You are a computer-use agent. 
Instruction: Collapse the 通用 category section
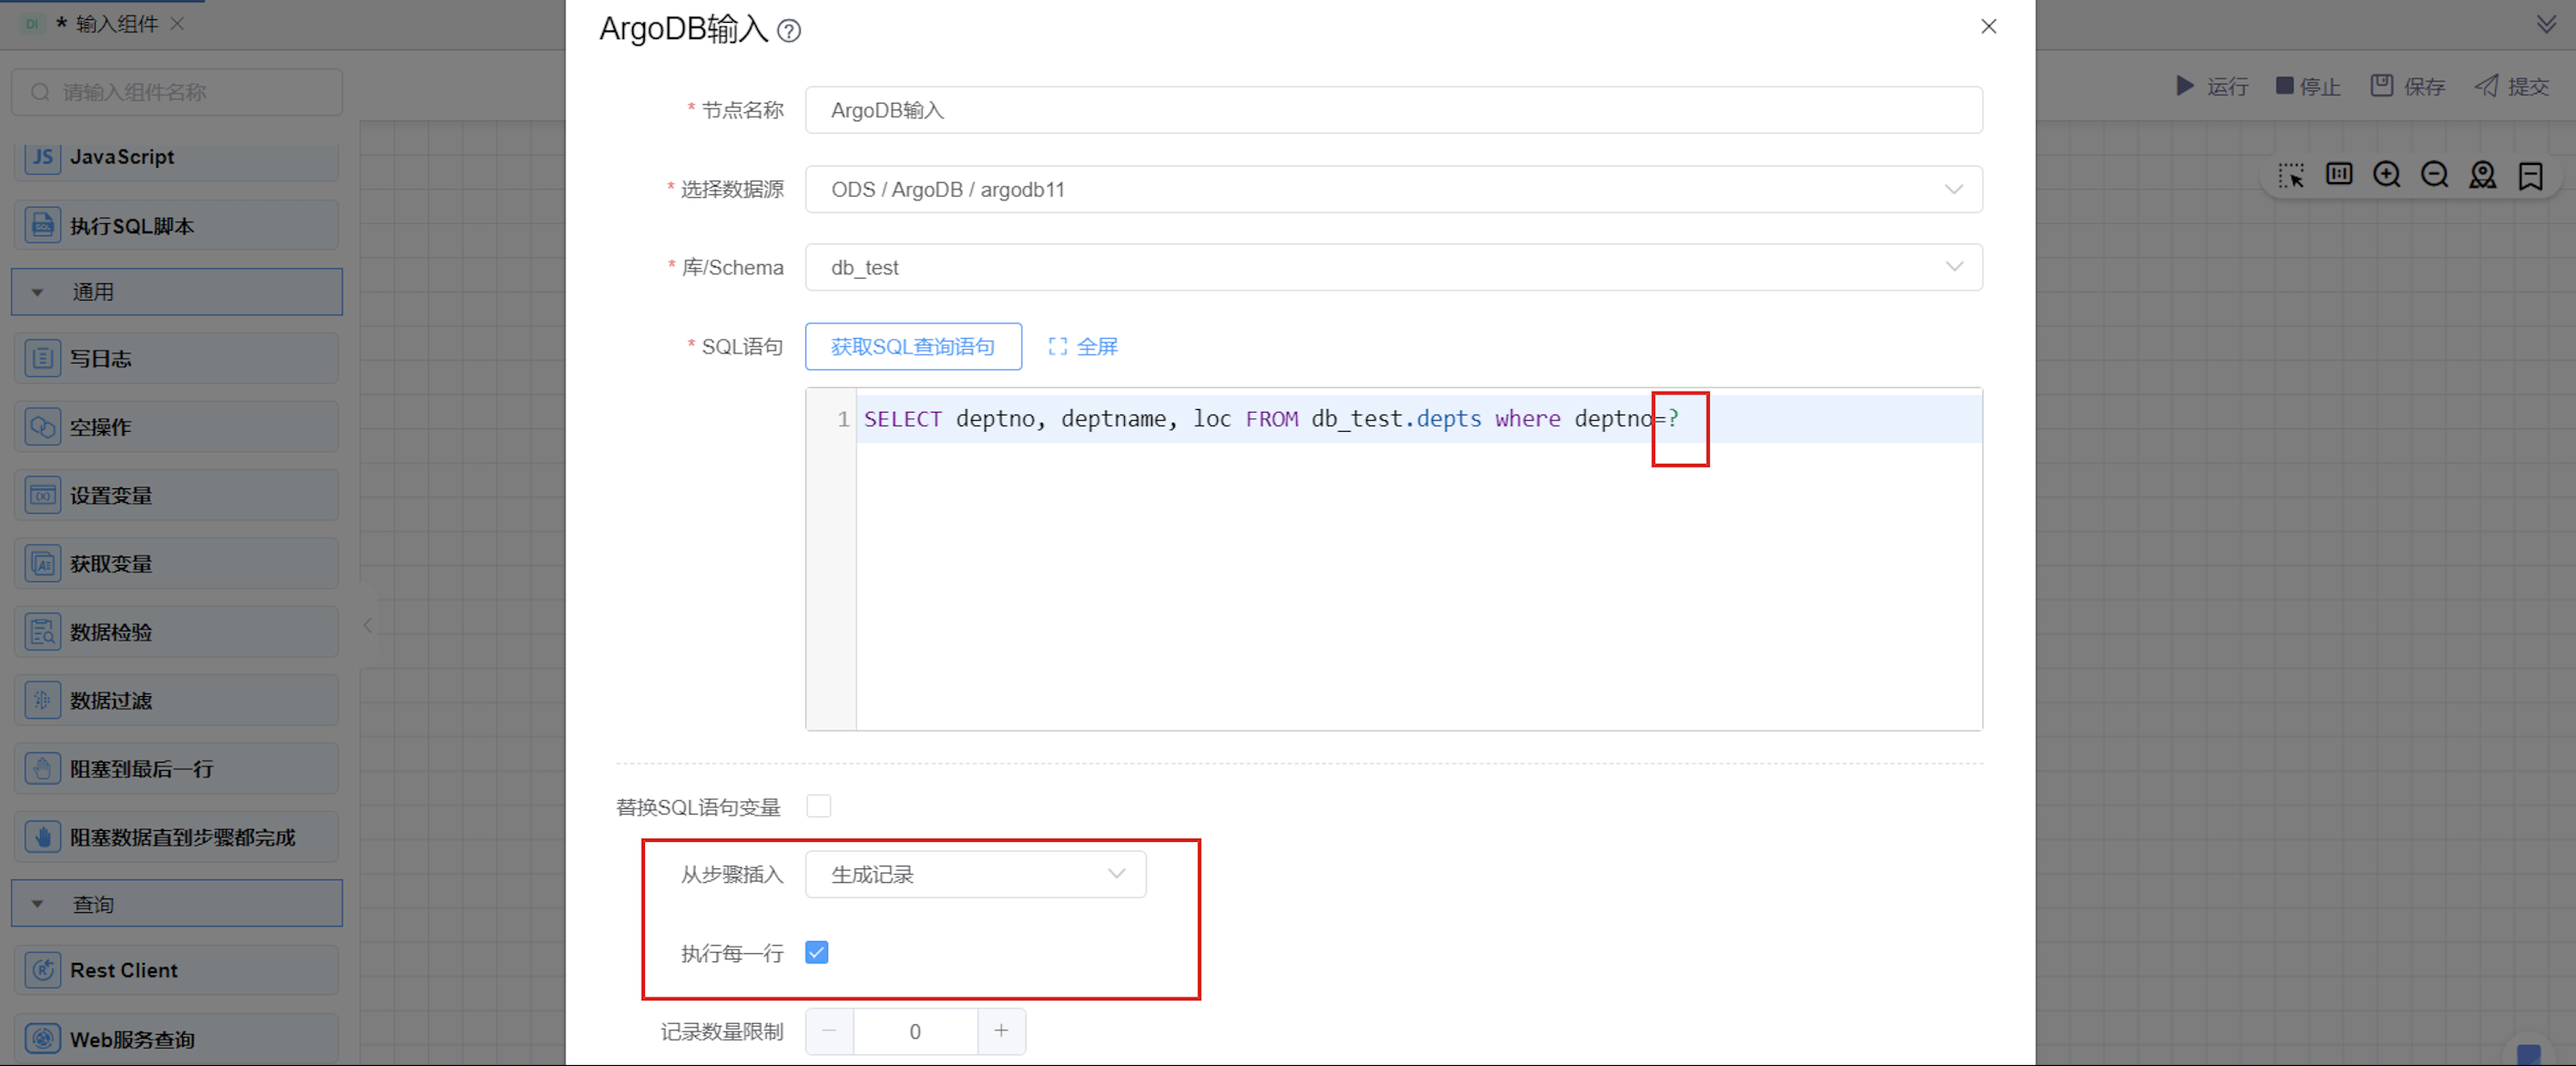point(38,292)
